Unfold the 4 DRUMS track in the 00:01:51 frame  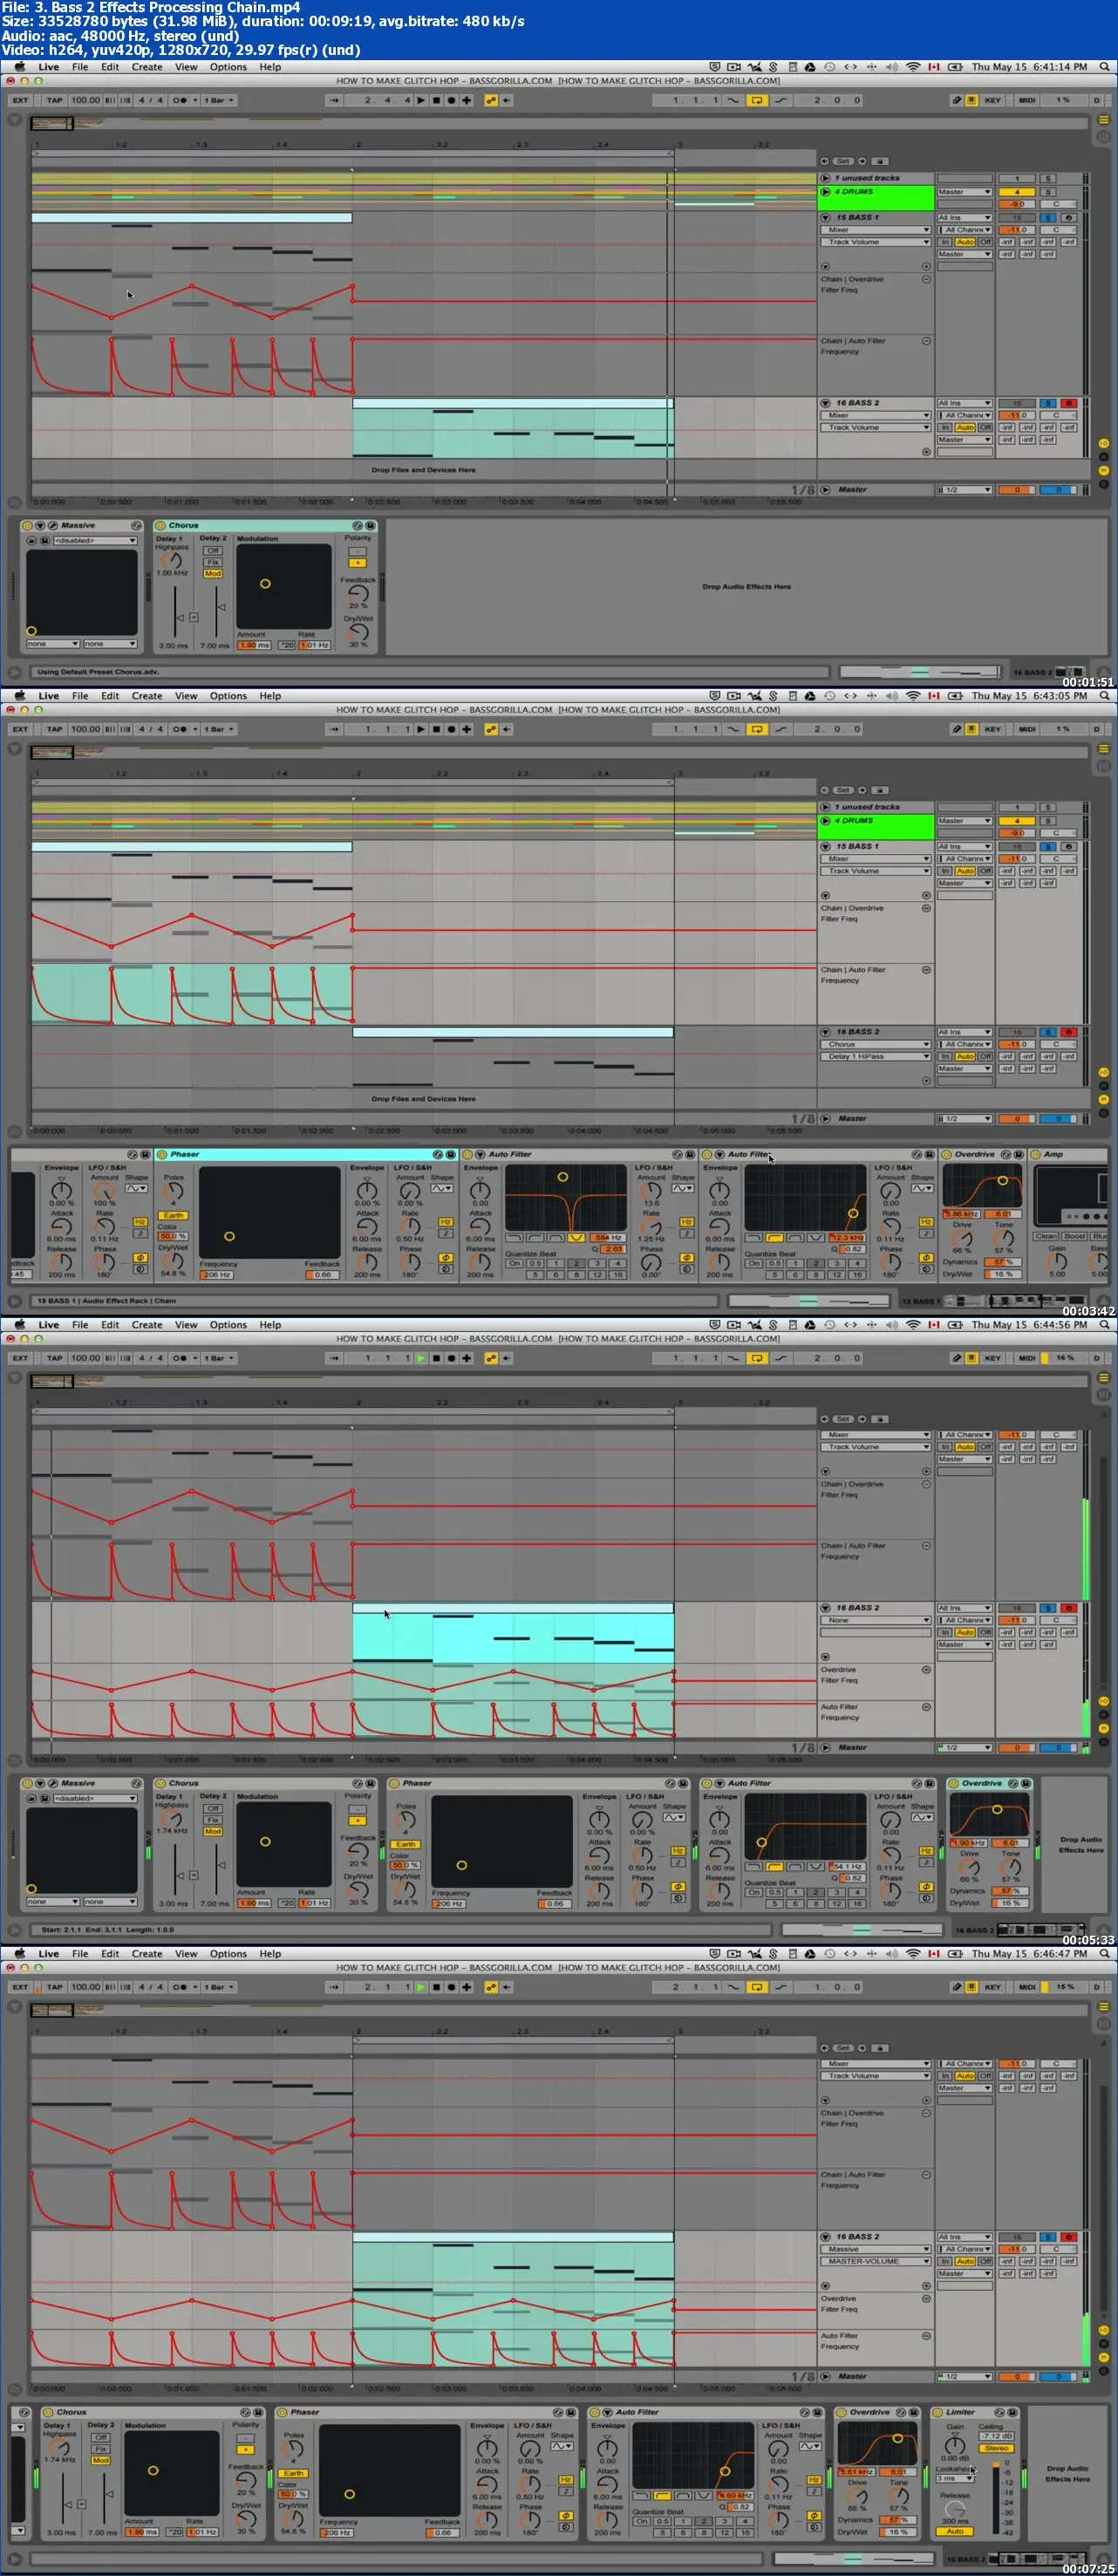(826, 191)
